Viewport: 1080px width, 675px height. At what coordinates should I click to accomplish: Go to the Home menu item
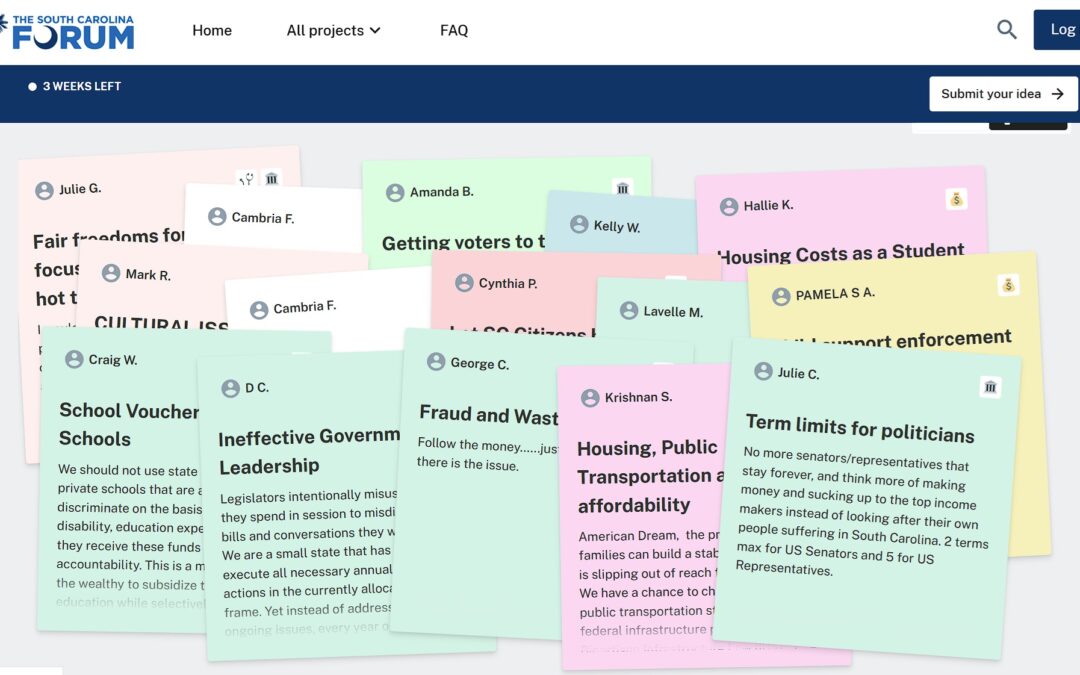click(212, 30)
